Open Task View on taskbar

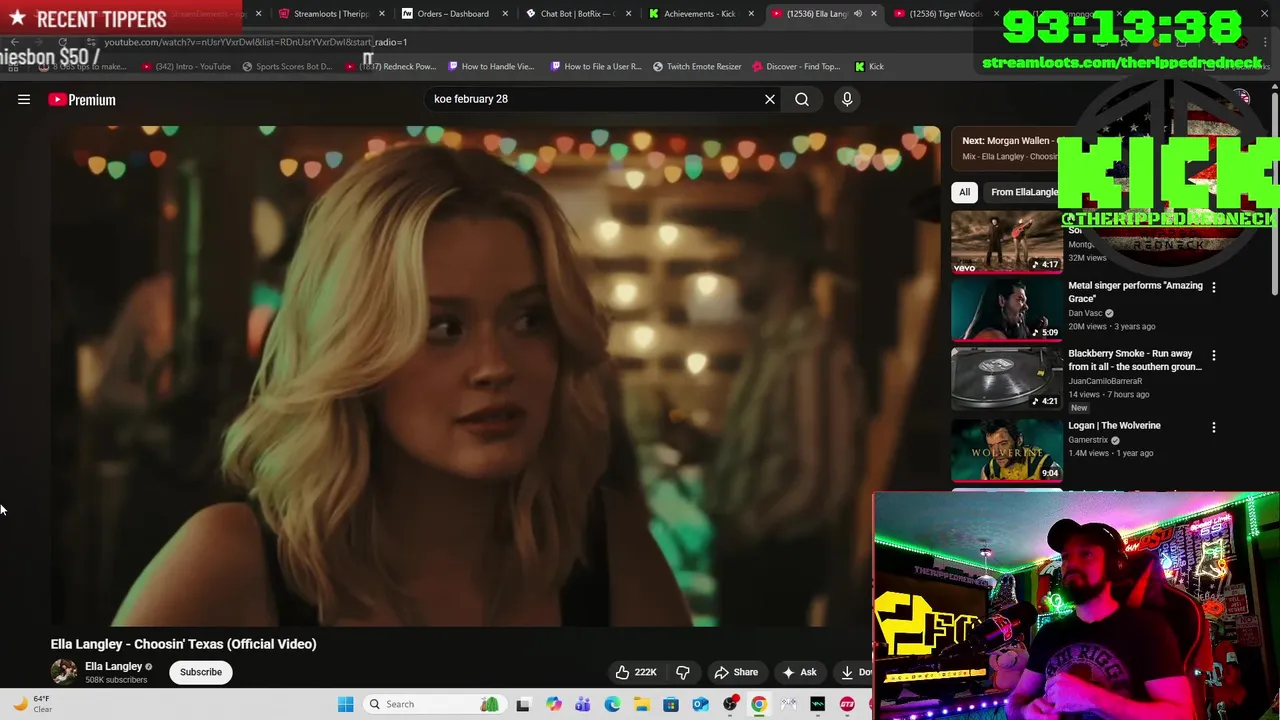coord(523,705)
